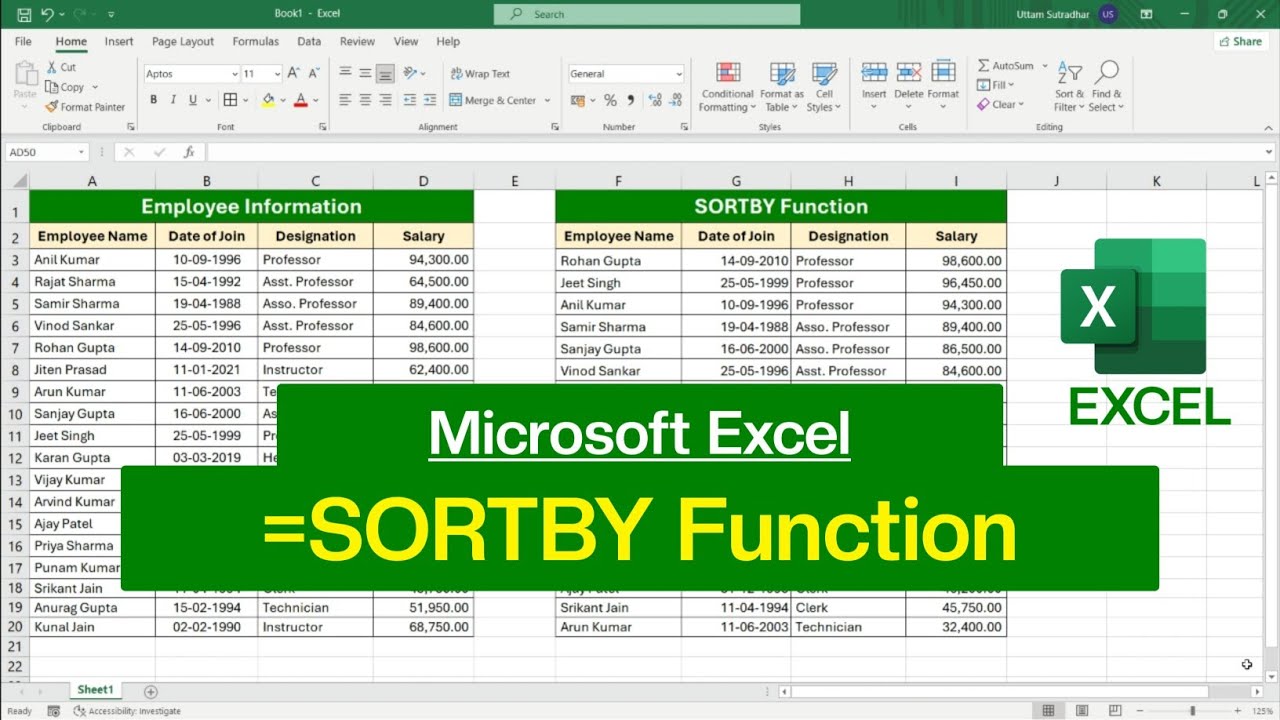Click the Delete cells icon
This screenshot has height=720, width=1280.
point(909,73)
